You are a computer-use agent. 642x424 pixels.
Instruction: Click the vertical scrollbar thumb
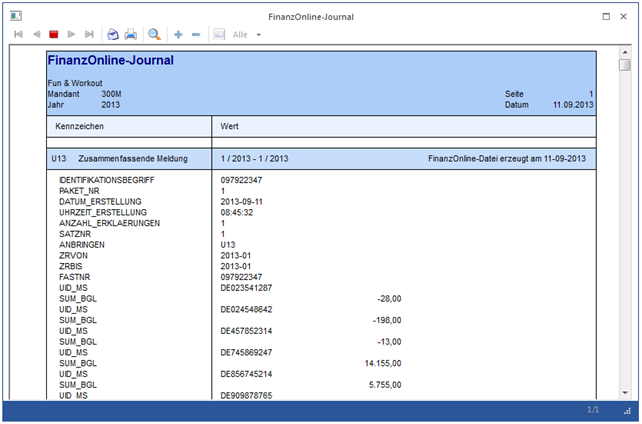[624, 66]
